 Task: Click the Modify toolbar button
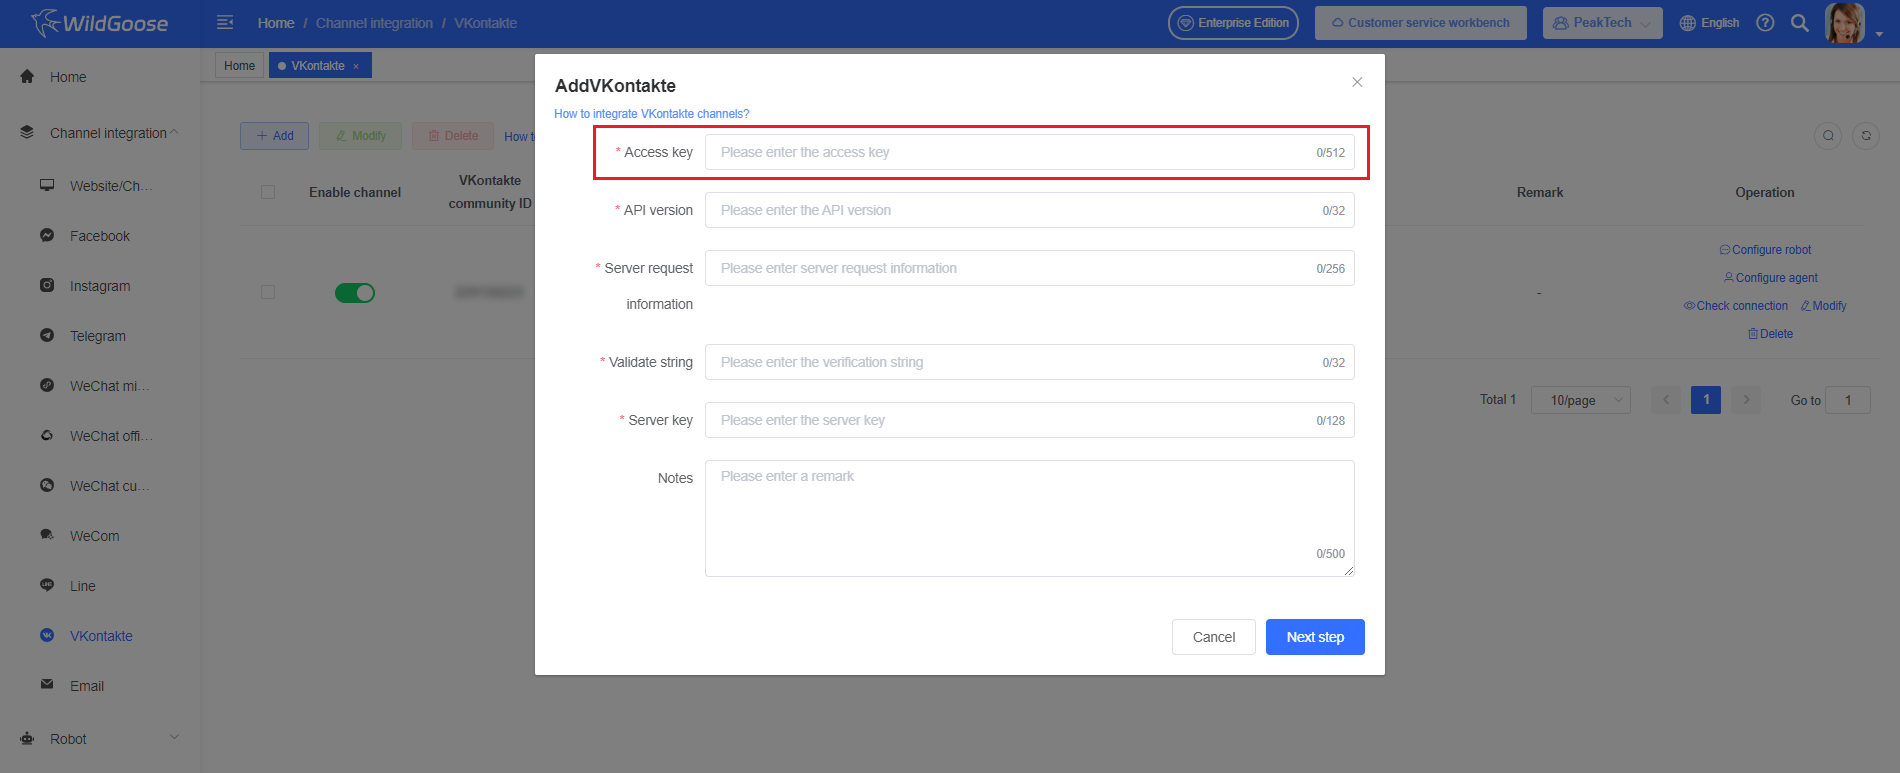(x=360, y=136)
